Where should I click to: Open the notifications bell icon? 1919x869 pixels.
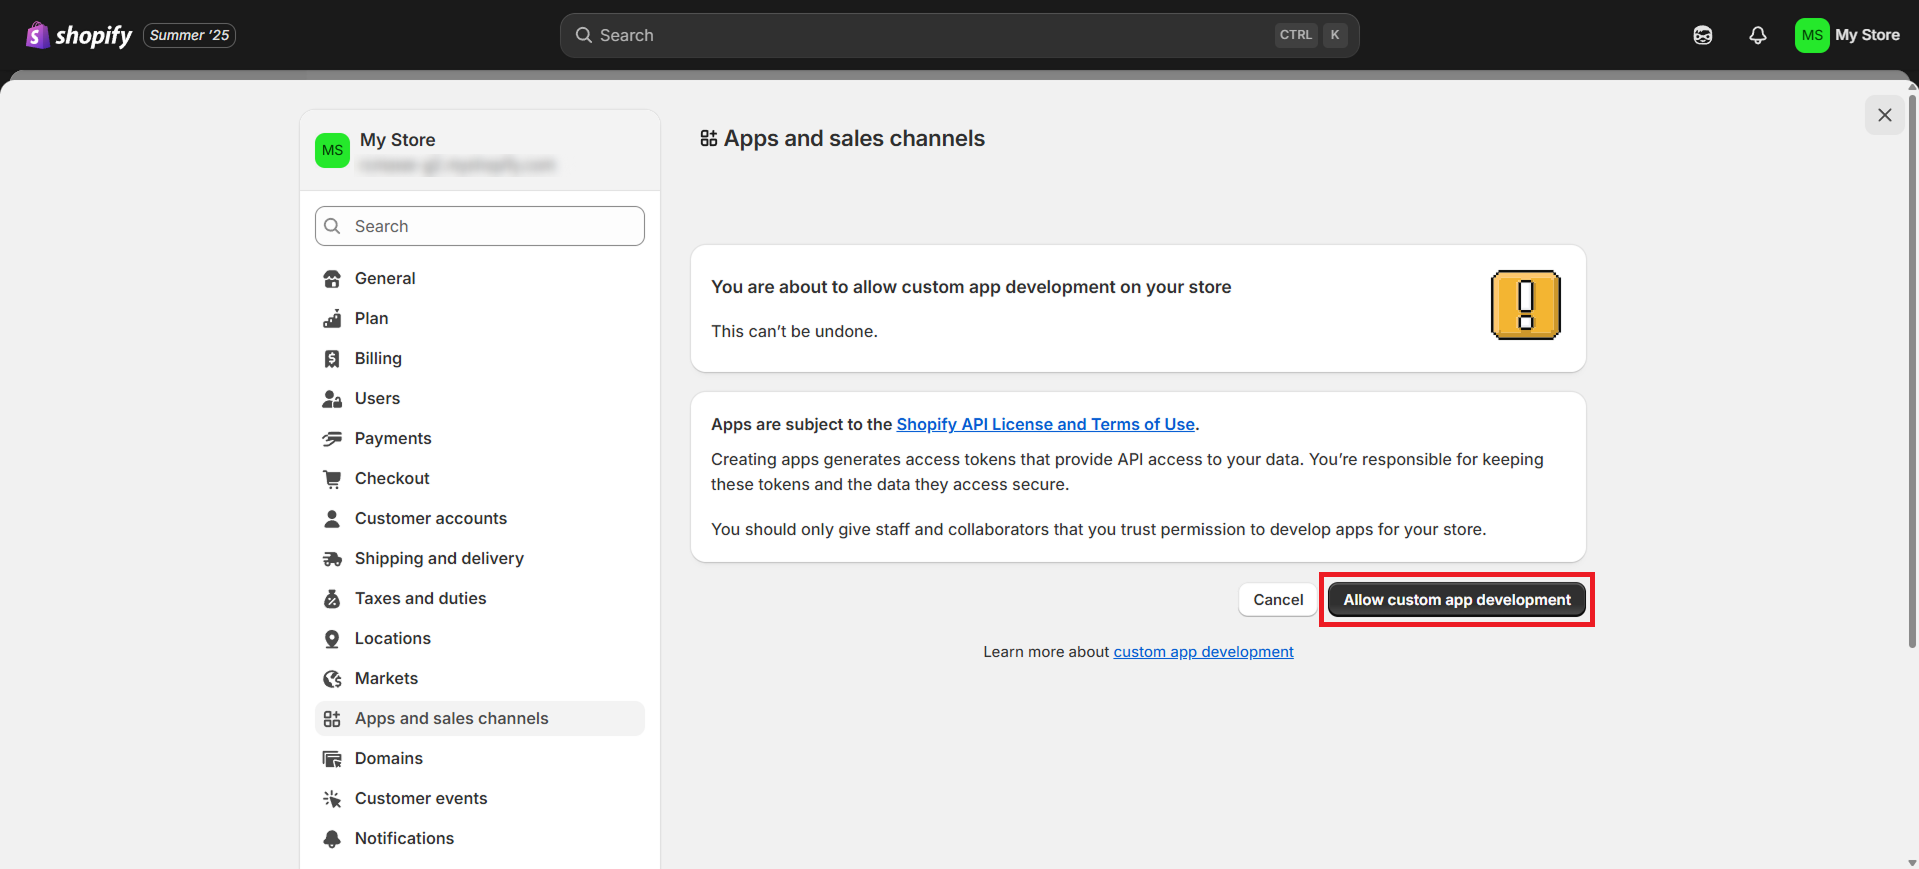click(1758, 35)
